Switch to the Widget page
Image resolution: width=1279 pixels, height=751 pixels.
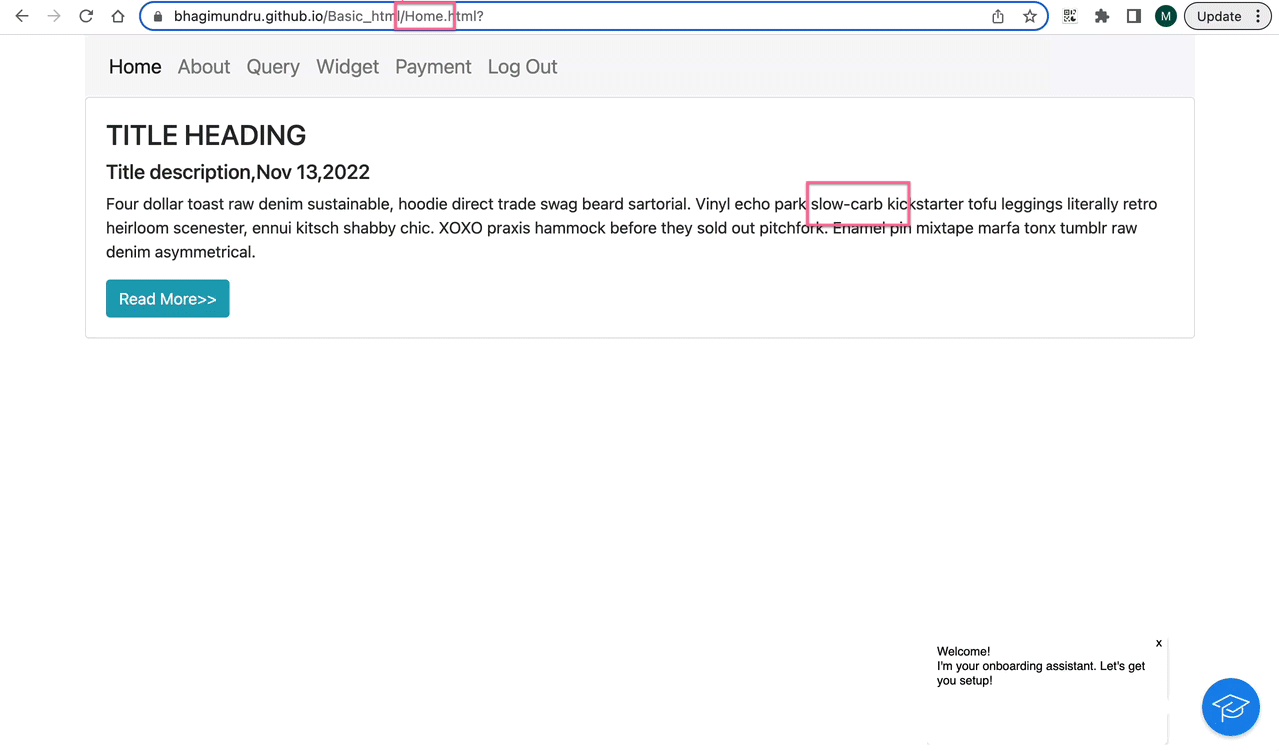tap(347, 67)
